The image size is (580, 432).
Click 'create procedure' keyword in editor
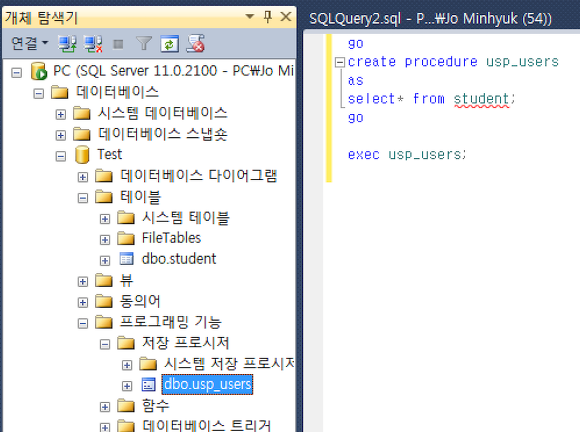click(x=412, y=62)
